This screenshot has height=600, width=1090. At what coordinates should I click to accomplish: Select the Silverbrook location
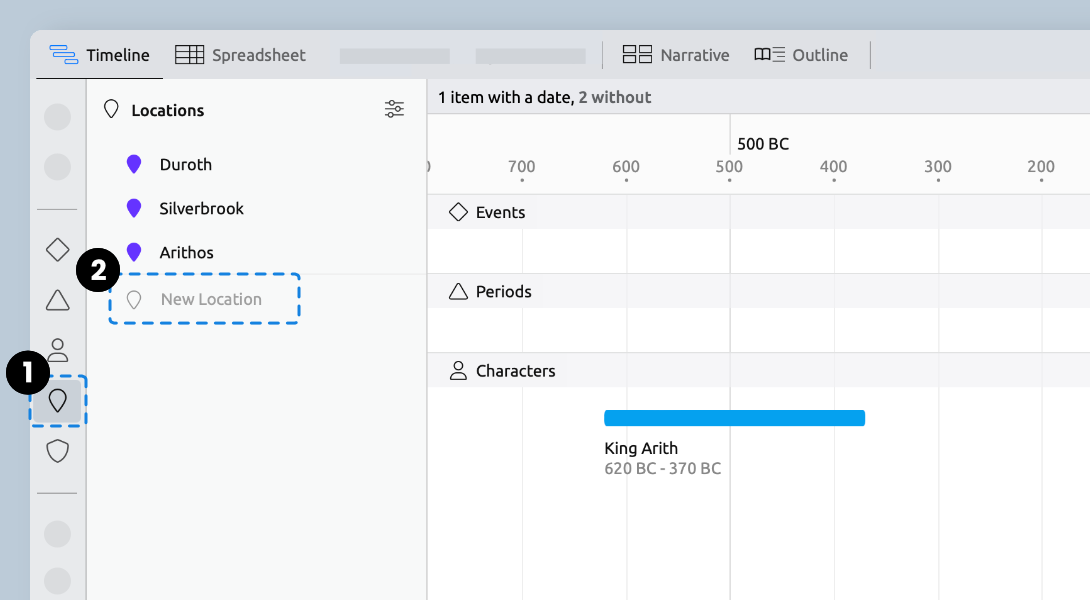(x=202, y=209)
